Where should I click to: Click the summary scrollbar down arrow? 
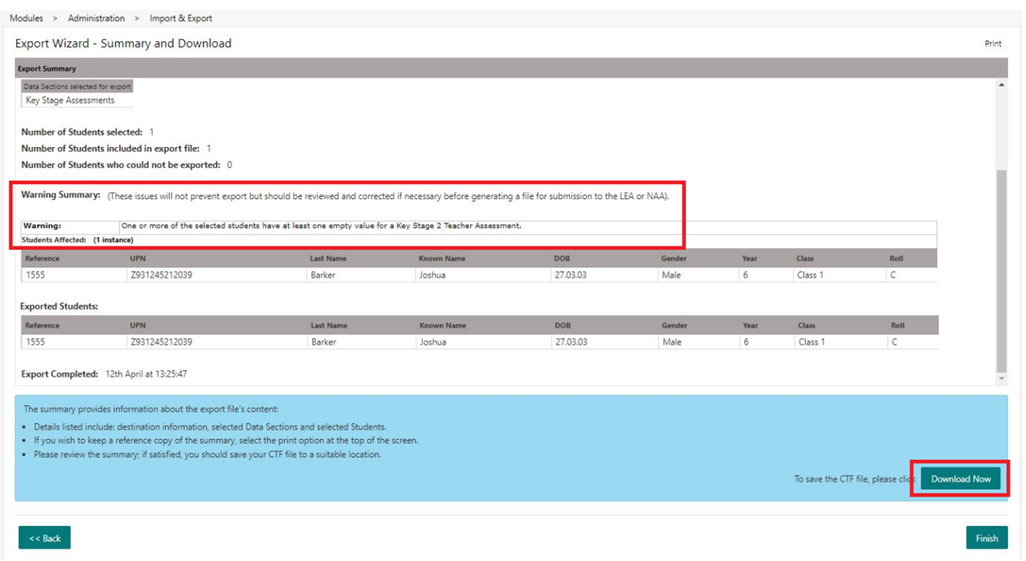pyautogui.click(x=1001, y=379)
